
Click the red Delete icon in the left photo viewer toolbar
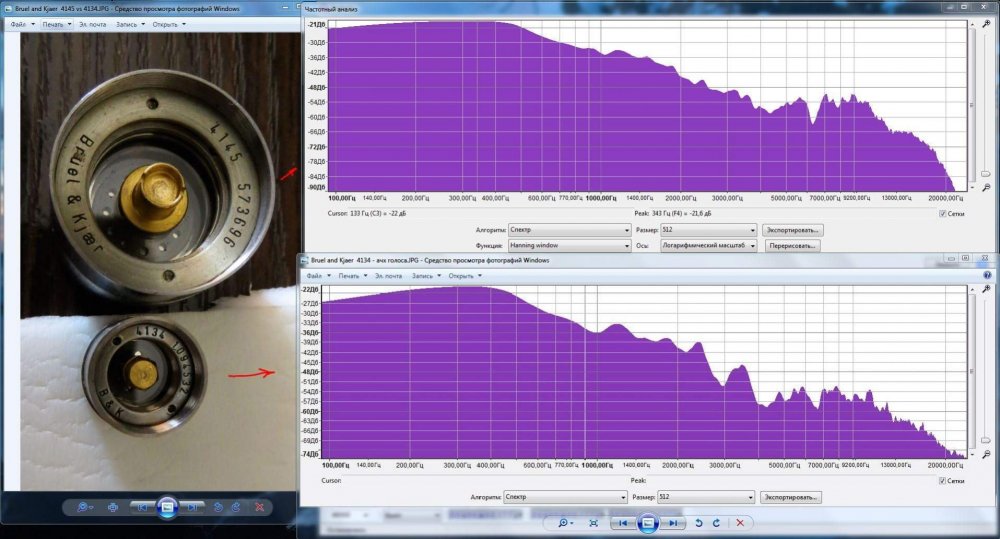coord(260,507)
